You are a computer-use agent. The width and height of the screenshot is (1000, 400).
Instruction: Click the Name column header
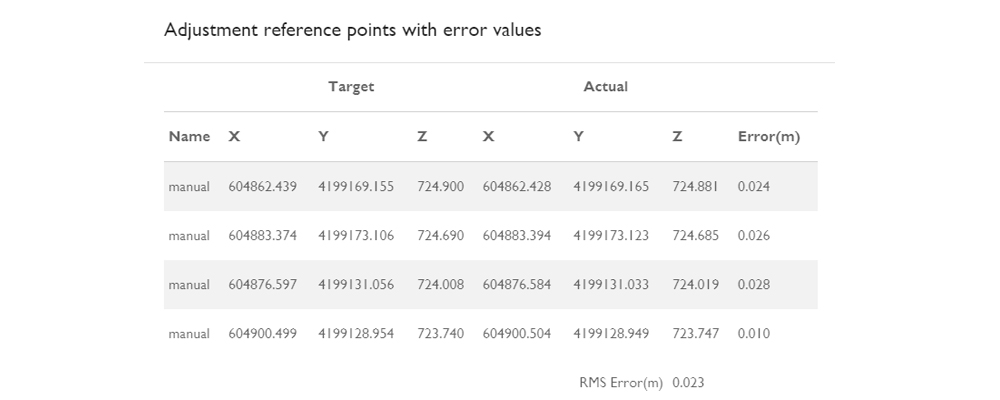(189, 136)
